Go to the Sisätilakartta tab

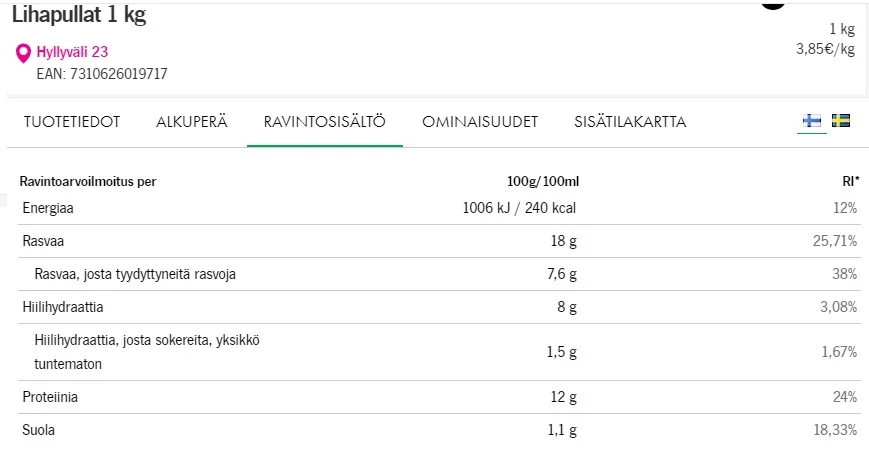coord(630,122)
